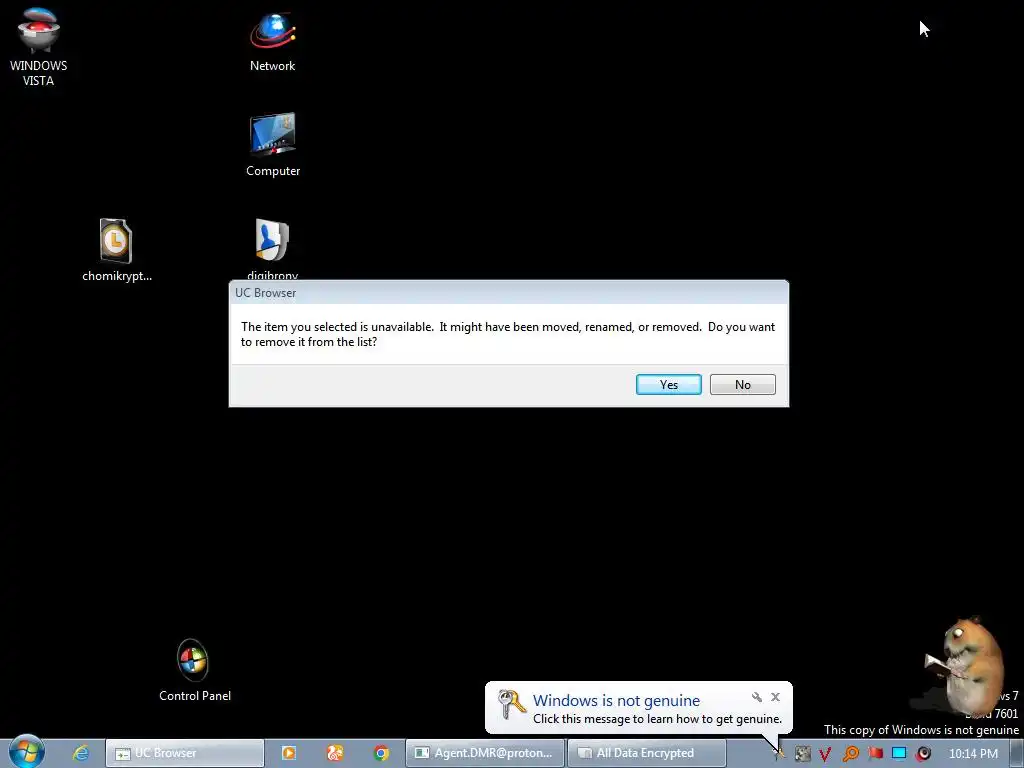1024x768 pixels.
Task: Click the keys icon in the notification balloon
Action: point(511,704)
